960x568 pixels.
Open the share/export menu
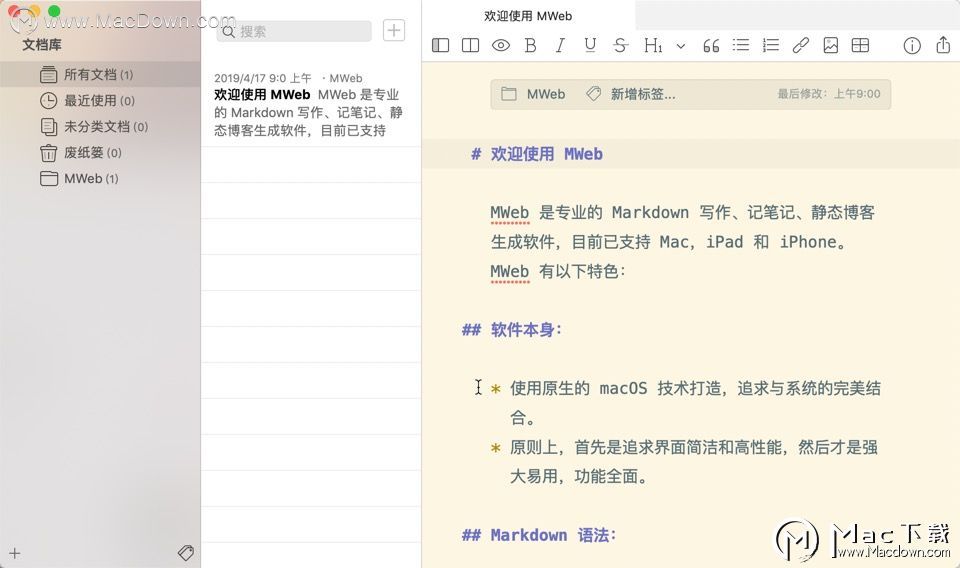pos(943,45)
